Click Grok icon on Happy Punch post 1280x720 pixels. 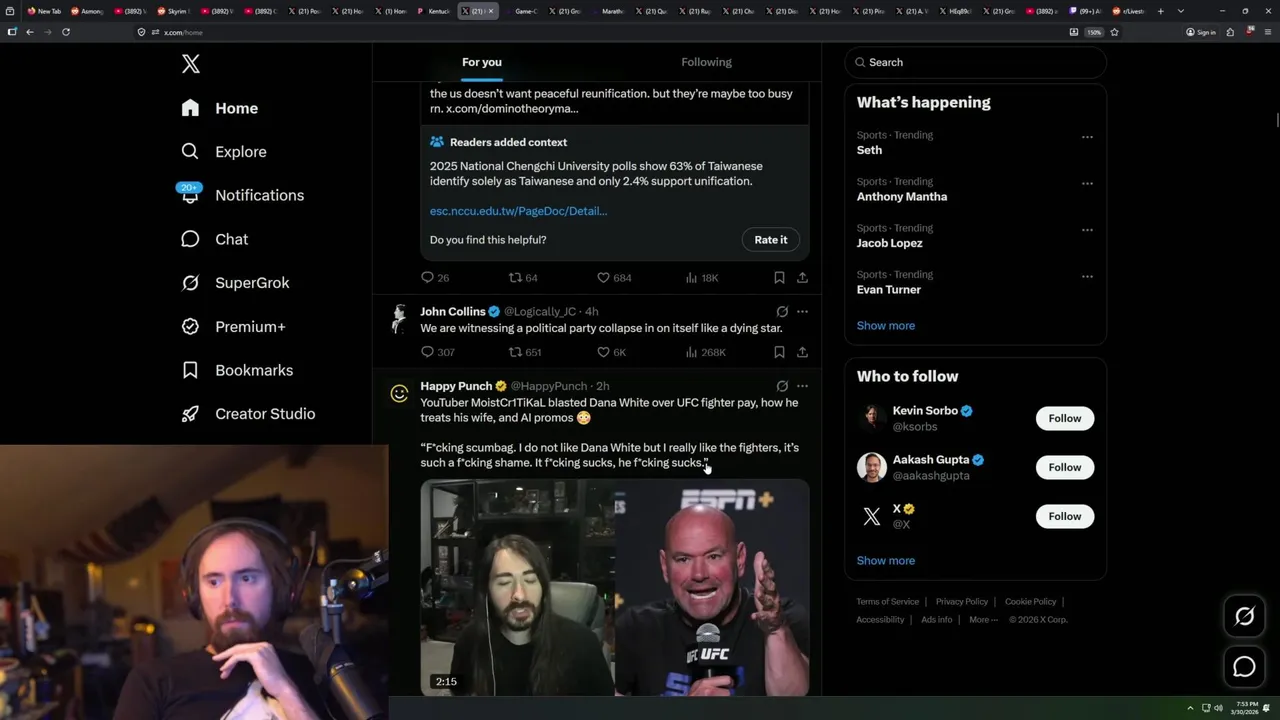point(782,386)
